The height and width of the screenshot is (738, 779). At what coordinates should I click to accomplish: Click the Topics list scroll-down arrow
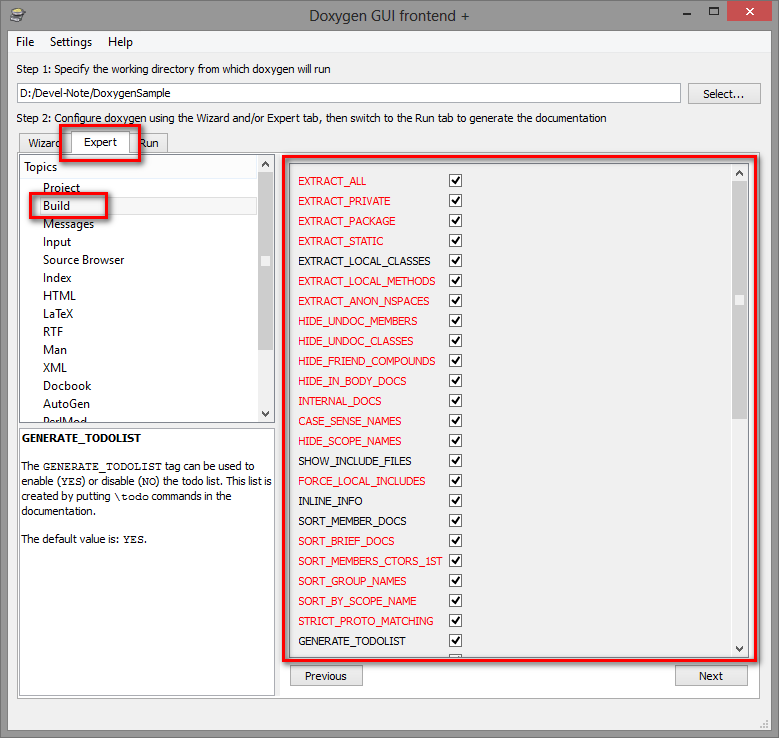coord(265,413)
